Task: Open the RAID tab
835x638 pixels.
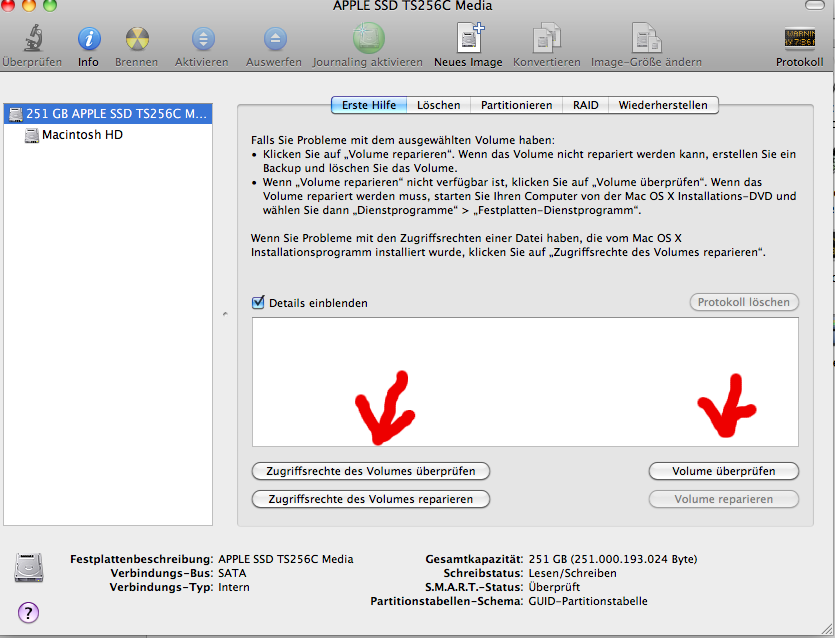Action: coord(585,105)
